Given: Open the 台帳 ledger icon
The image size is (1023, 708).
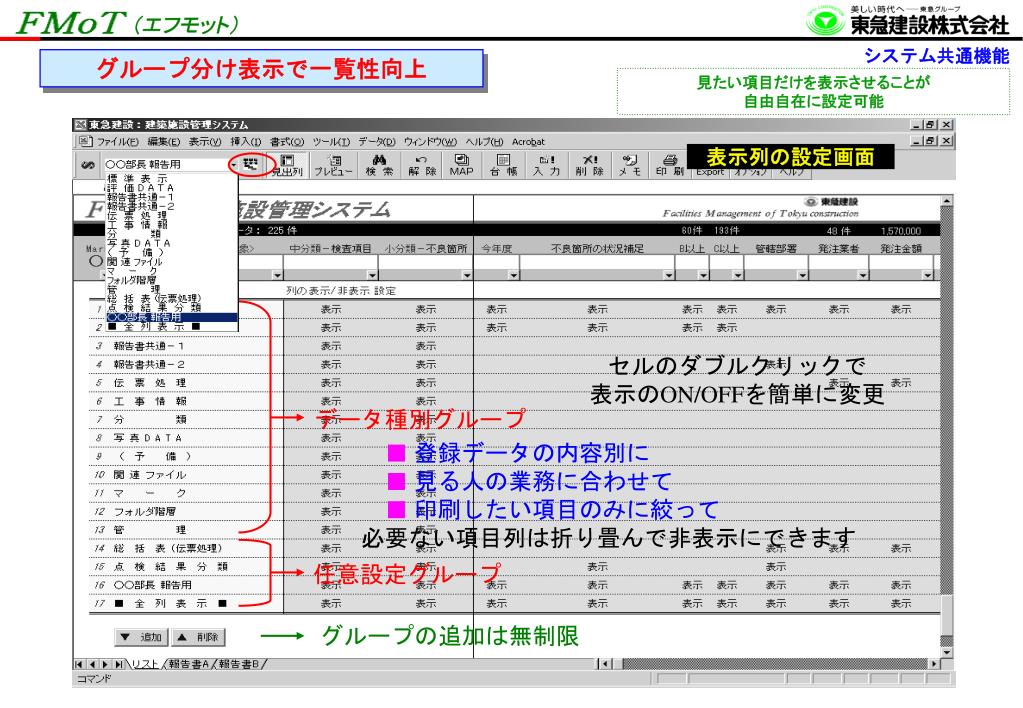Looking at the screenshot, I should 503,166.
